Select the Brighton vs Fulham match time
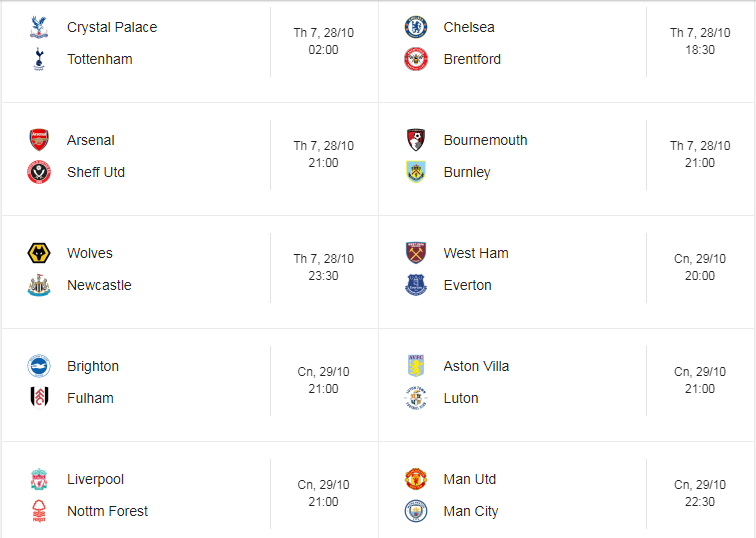Image resolution: width=756 pixels, height=538 pixels. pos(323,380)
